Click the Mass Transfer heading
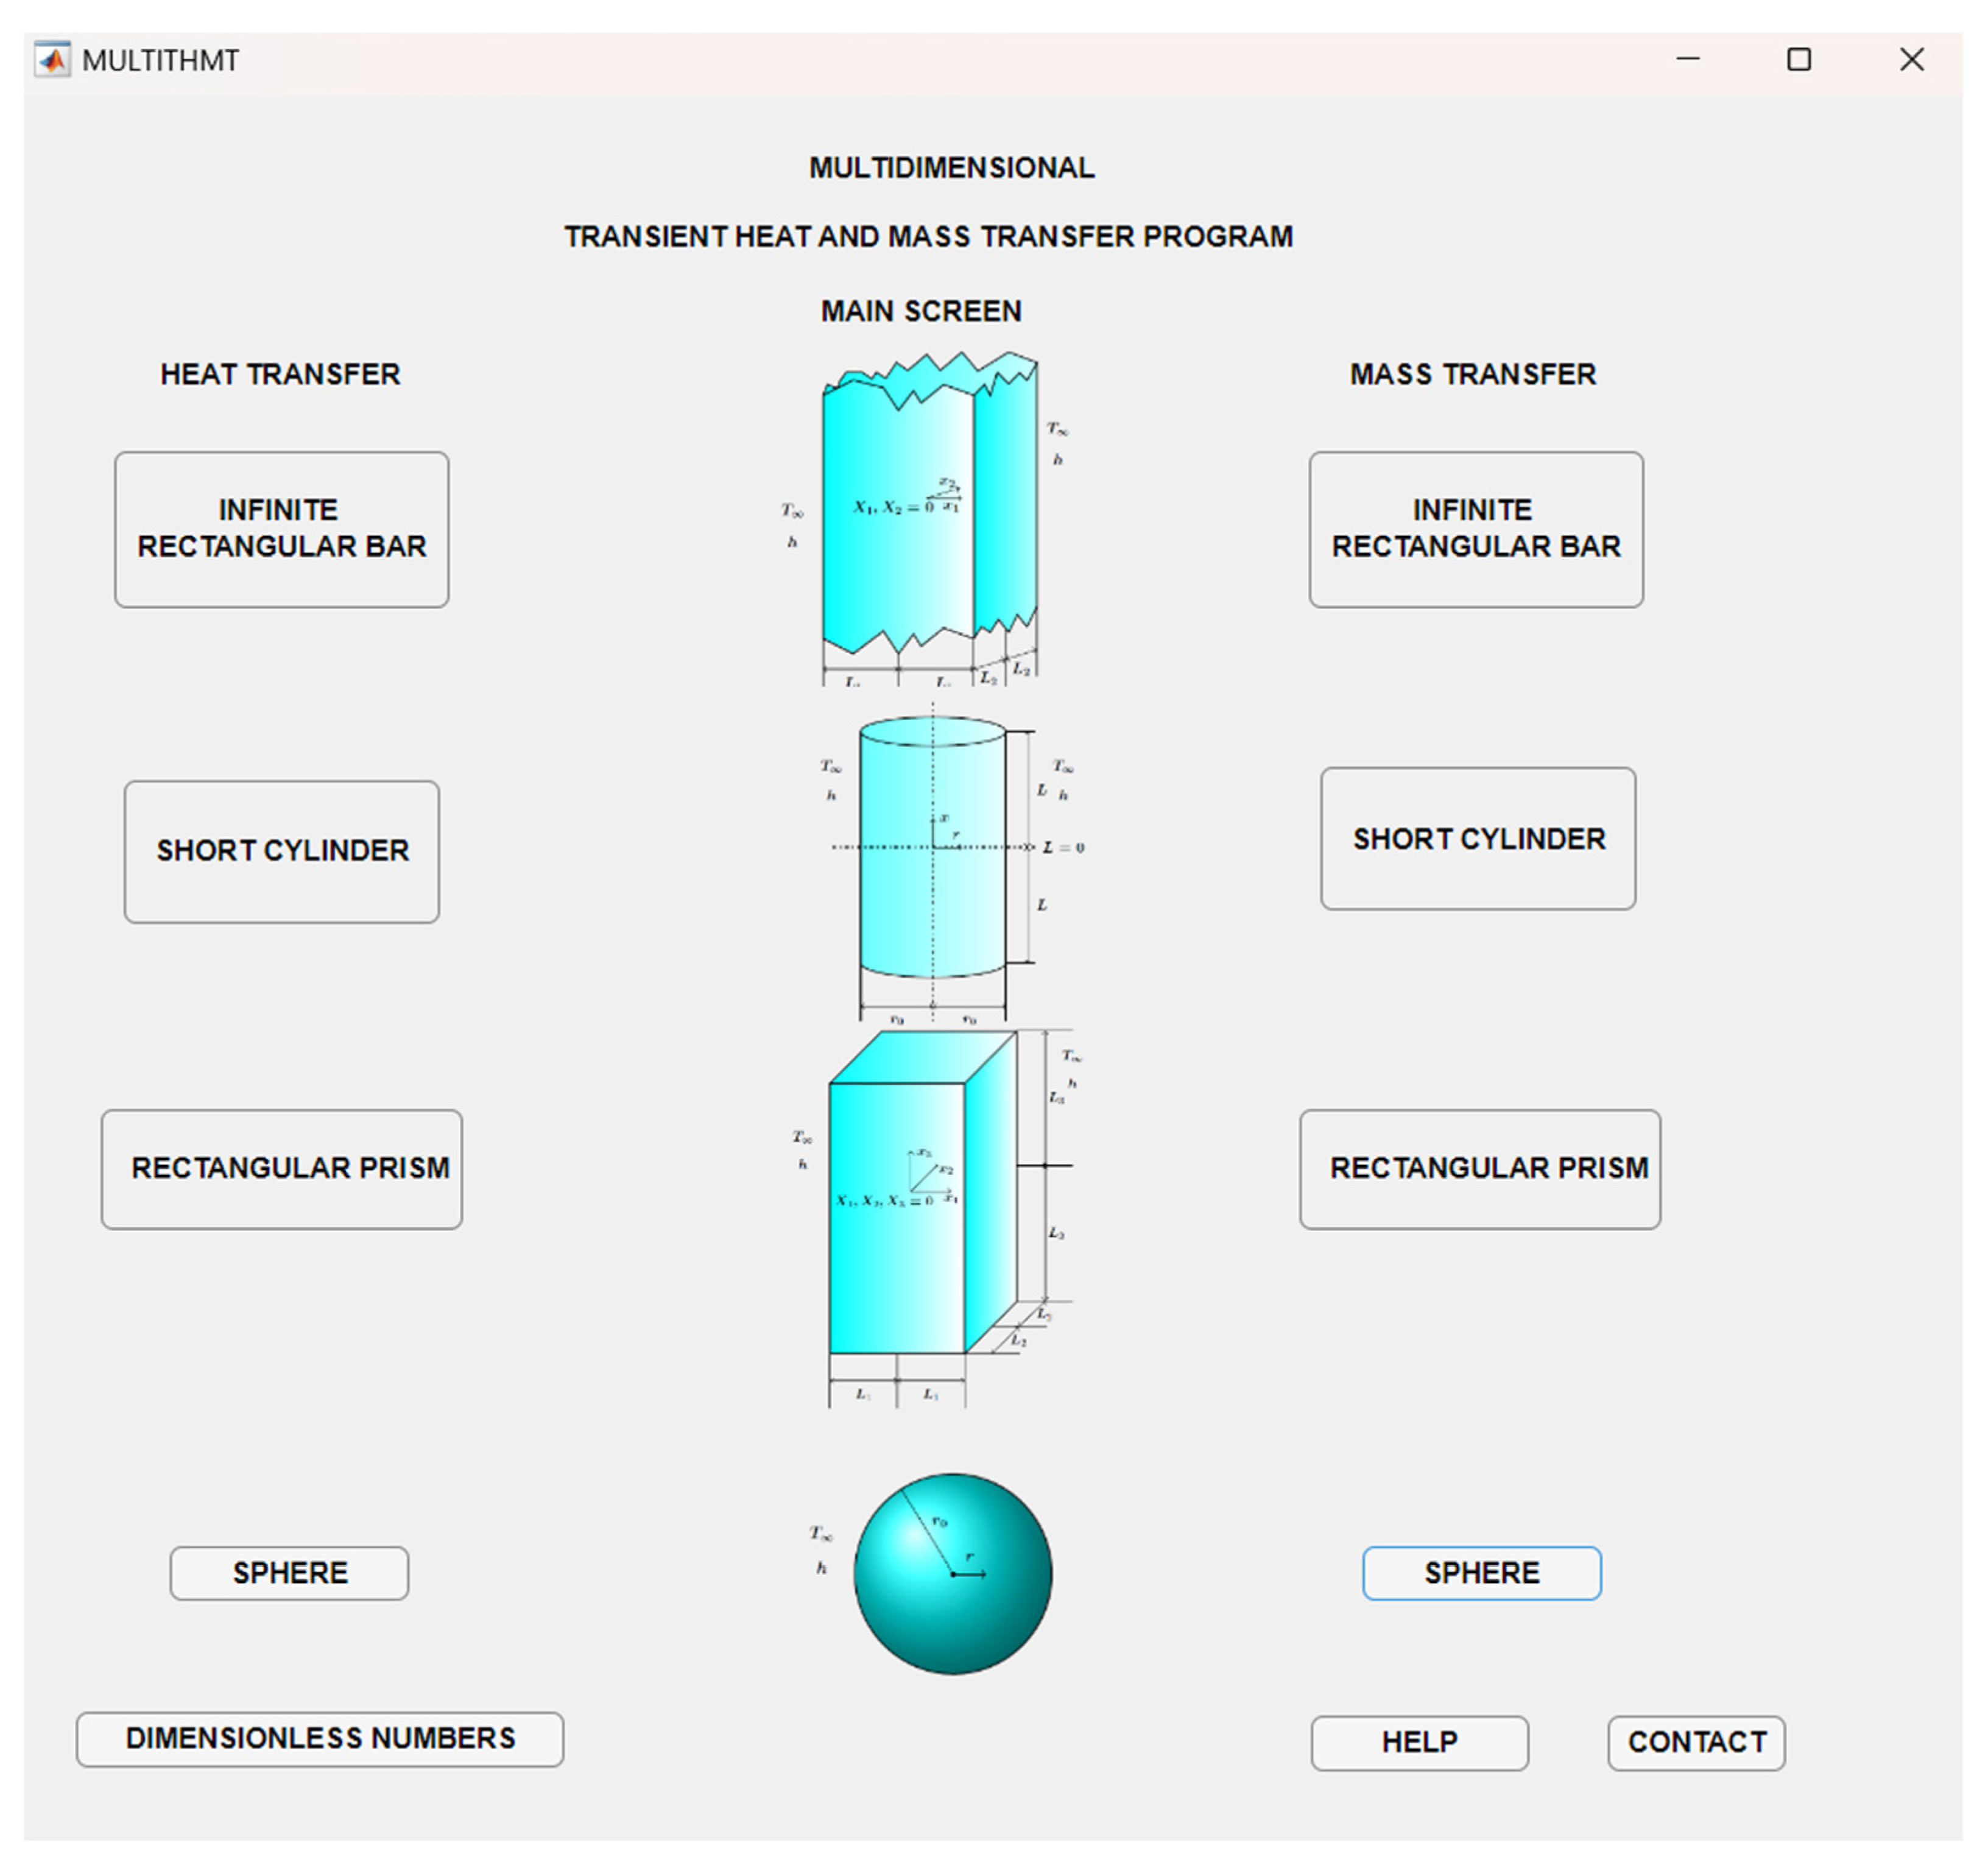 tap(1472, 374)
